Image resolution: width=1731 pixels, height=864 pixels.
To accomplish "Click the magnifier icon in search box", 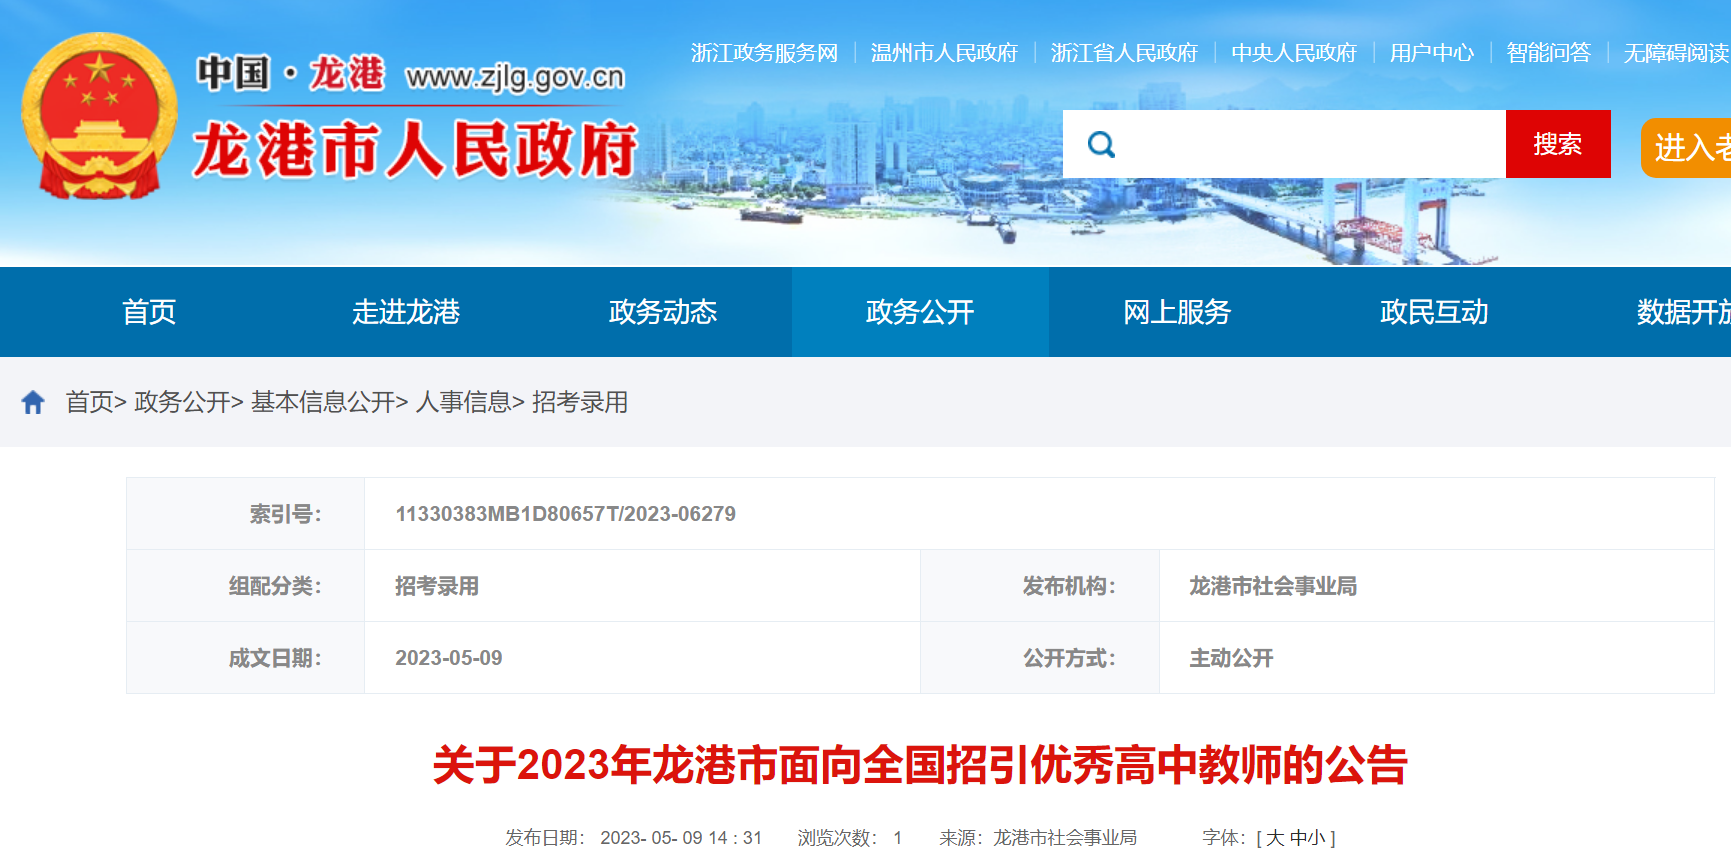I will [1101, 145].
